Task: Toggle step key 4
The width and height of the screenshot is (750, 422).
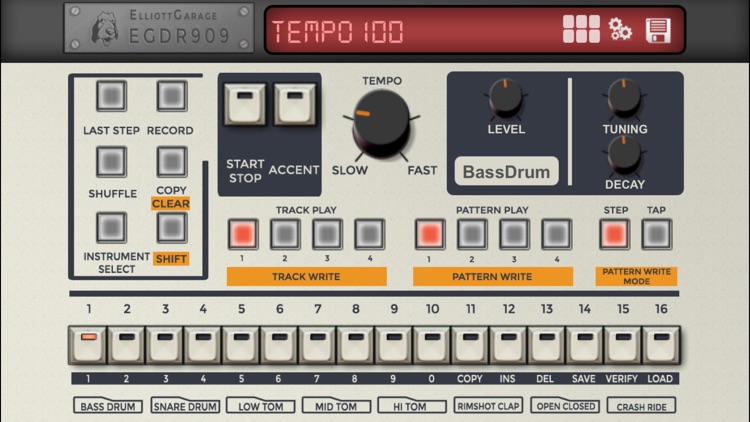Action: point(203,345)
